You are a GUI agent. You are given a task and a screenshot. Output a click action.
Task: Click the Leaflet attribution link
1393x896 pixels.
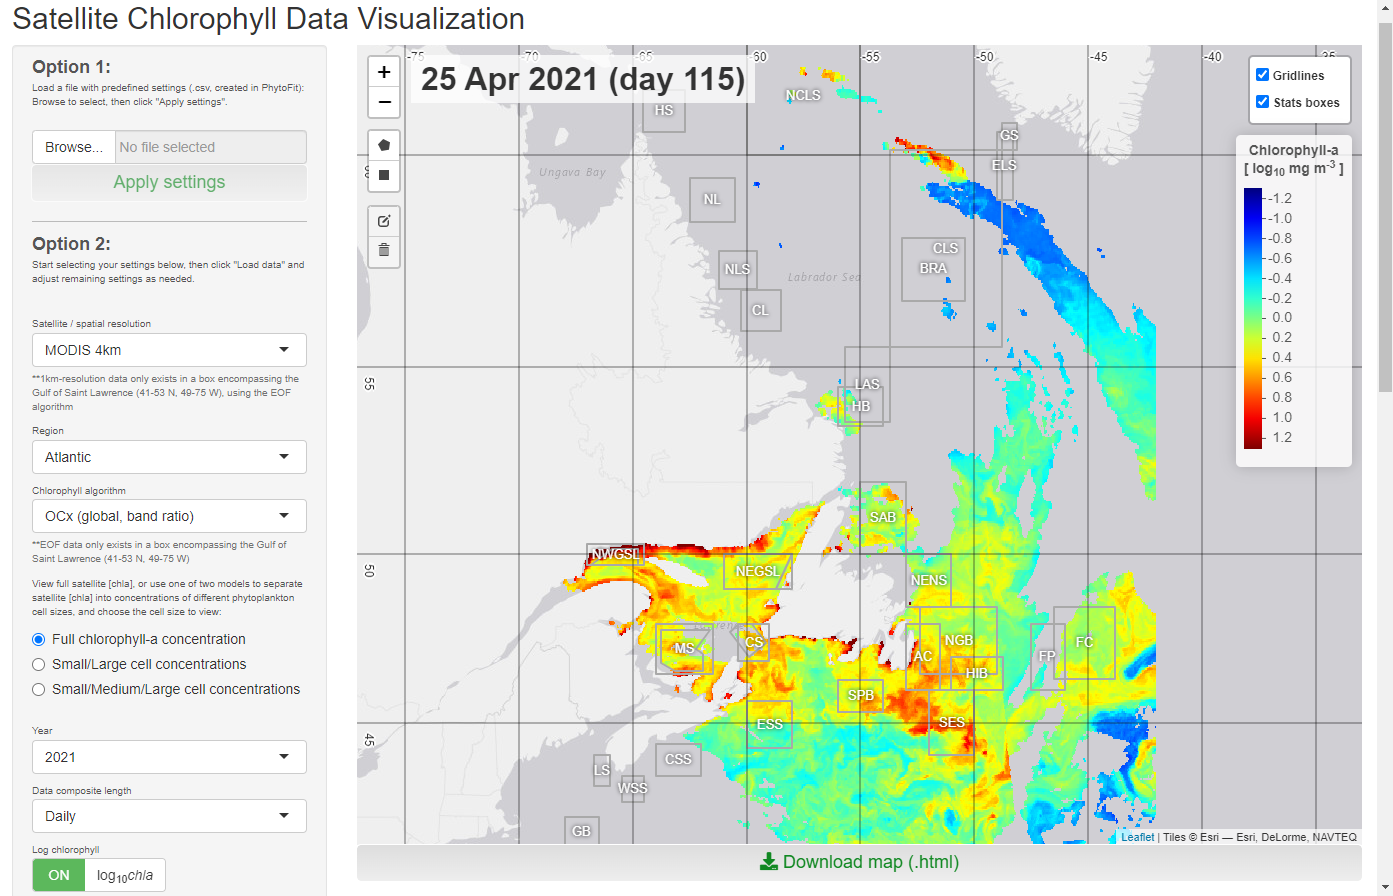tap(1137, 837)
